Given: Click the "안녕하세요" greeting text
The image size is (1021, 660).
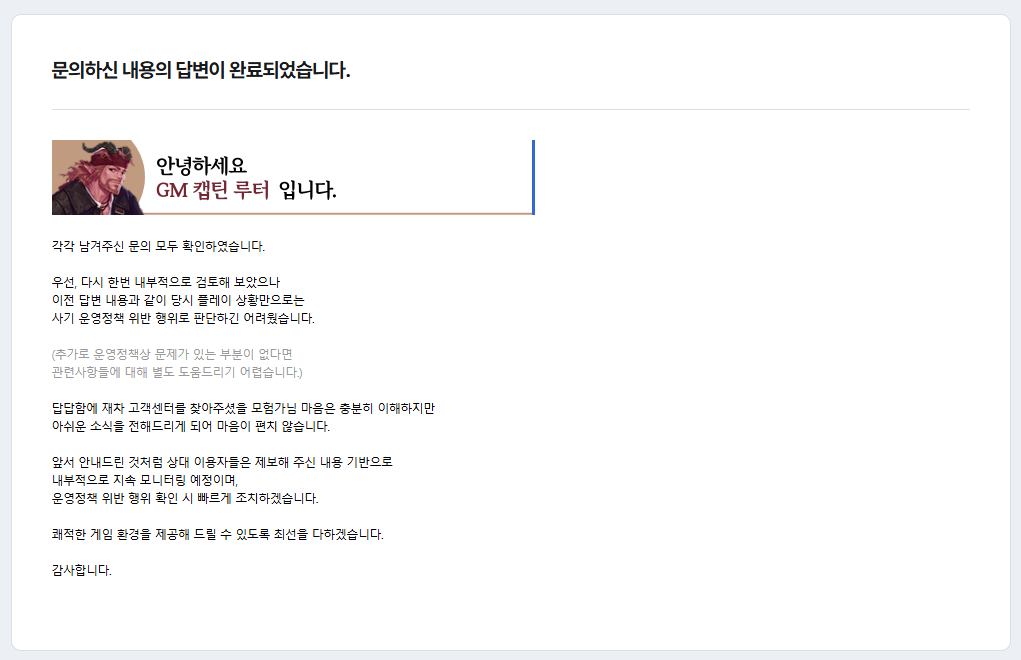Looking at the screenshot, I should click(201, 165).
